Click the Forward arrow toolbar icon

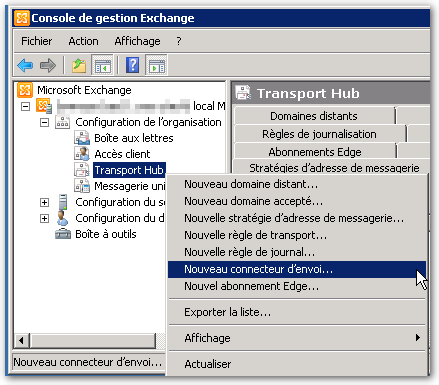point(48,65)
